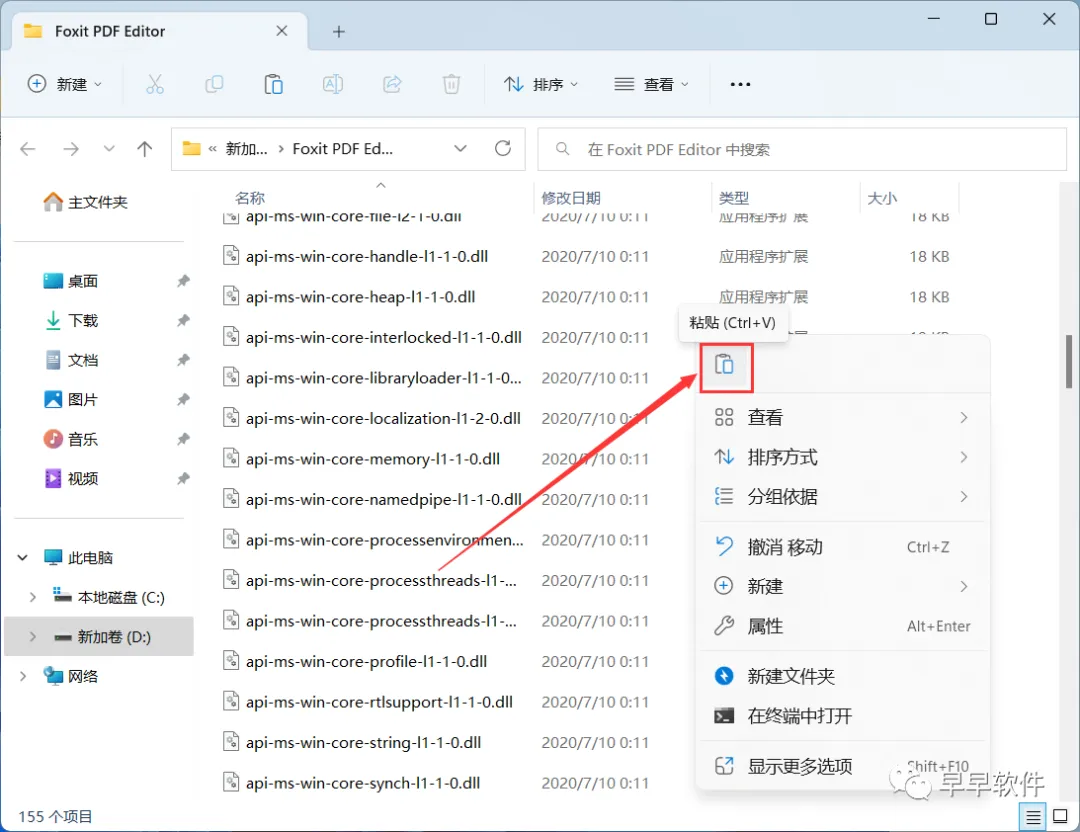
Task: Sort by the 修改日期 column header
Action: point(571,198)
